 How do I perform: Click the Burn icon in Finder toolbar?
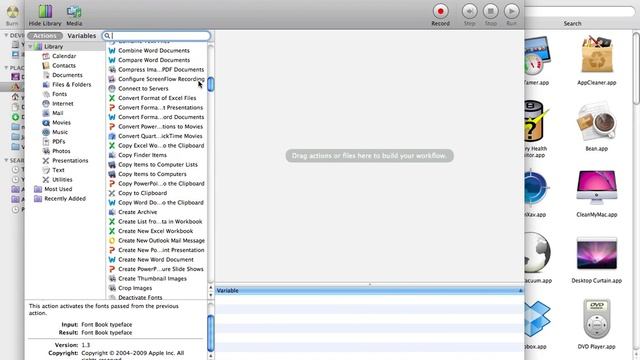pos(12,15)
